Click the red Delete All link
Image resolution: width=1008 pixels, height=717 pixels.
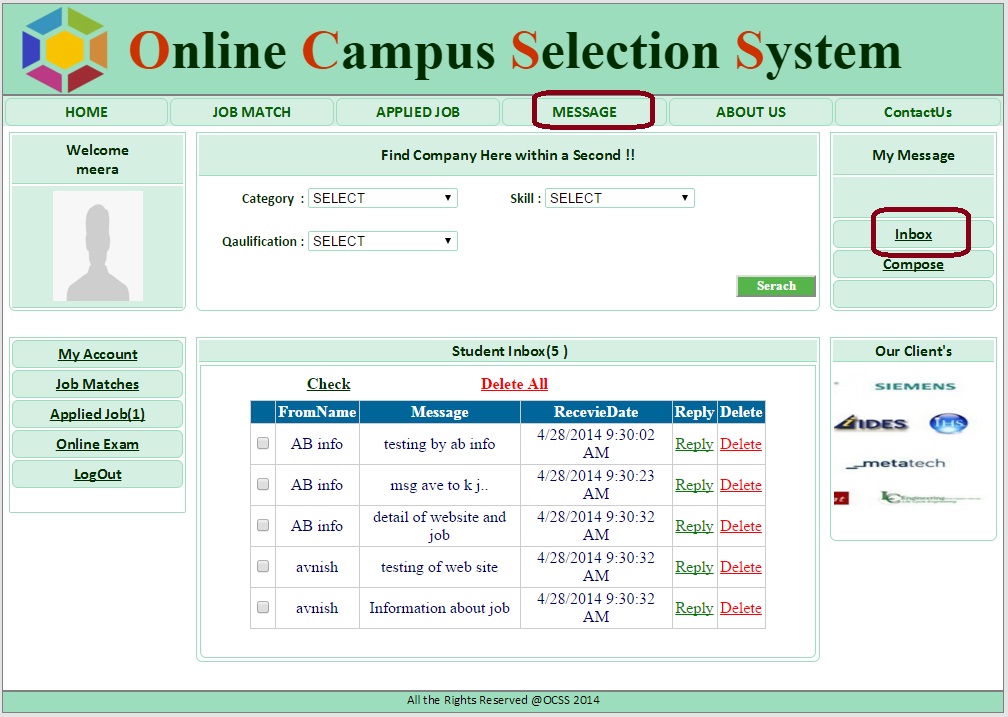[514, 384]
